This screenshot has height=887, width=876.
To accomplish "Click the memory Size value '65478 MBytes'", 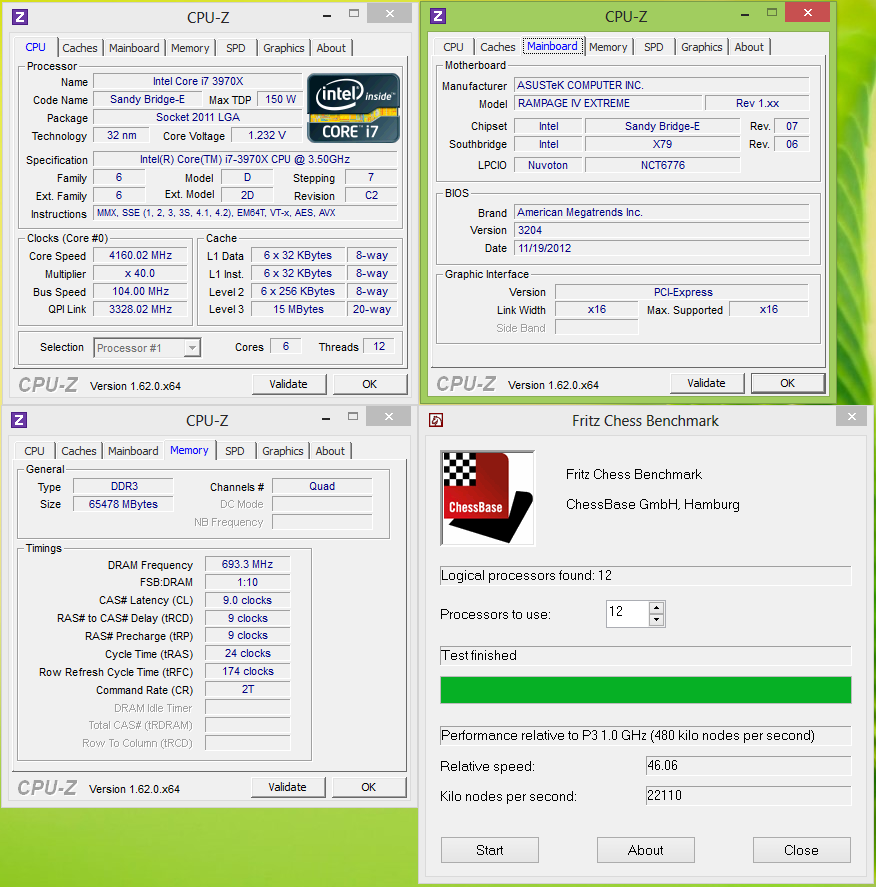I will [123, 504].
